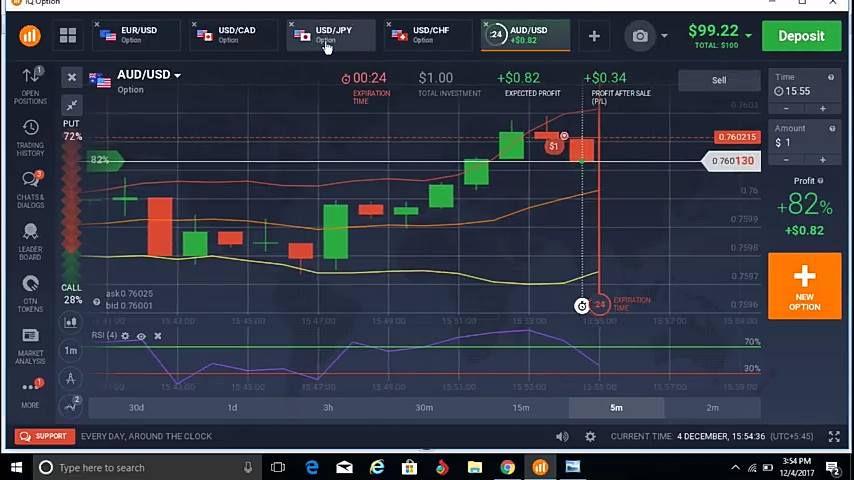The height and width of the screenshot is (480, 854).
Task: Click the IQ Option orange logo
Action: (x=30, y=36)
